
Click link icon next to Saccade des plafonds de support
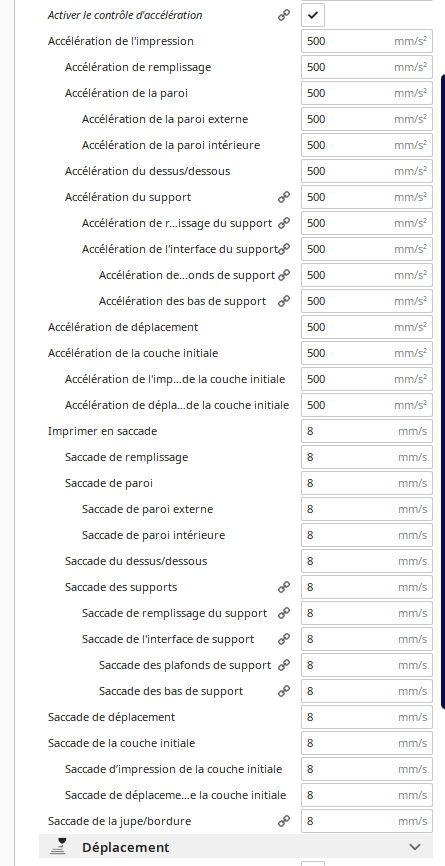point(284,665)
